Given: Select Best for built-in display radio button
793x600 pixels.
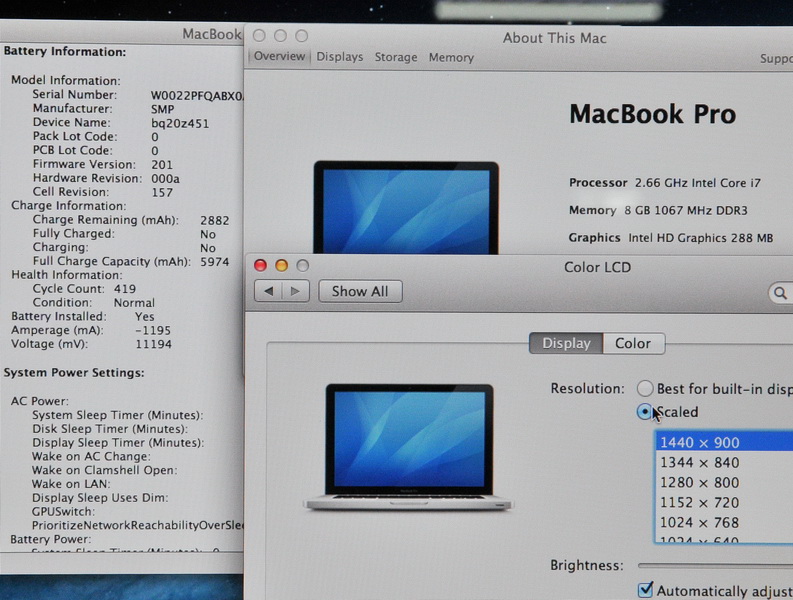Looking at the screenshot, I should pos(645,389).
